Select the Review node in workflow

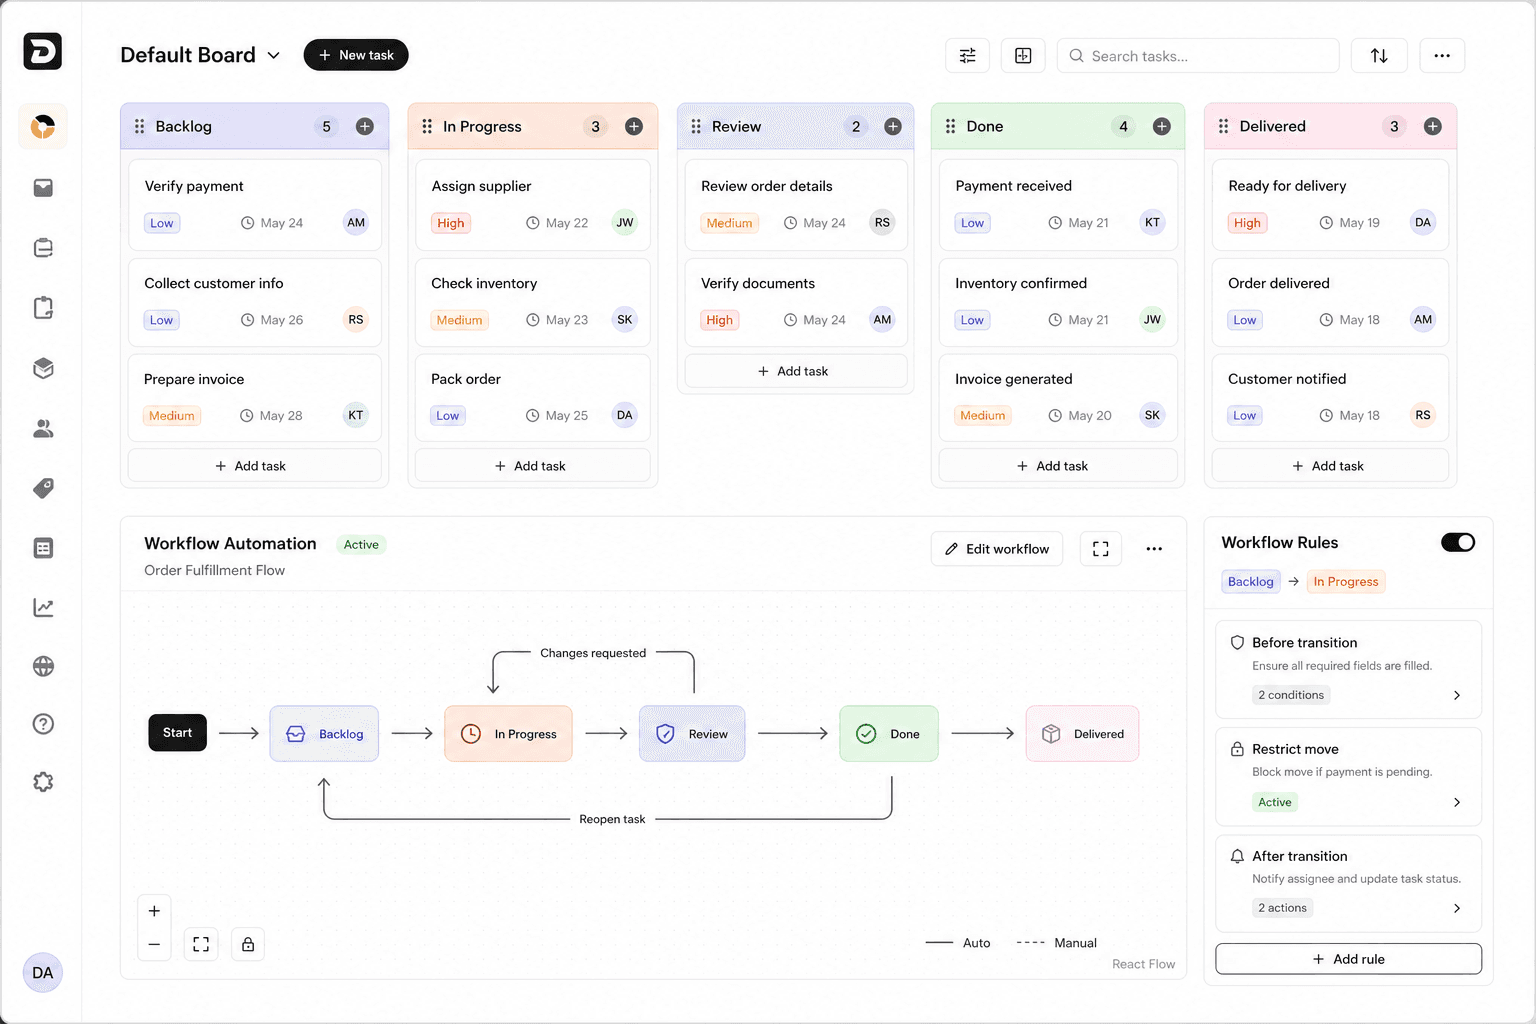692,734
